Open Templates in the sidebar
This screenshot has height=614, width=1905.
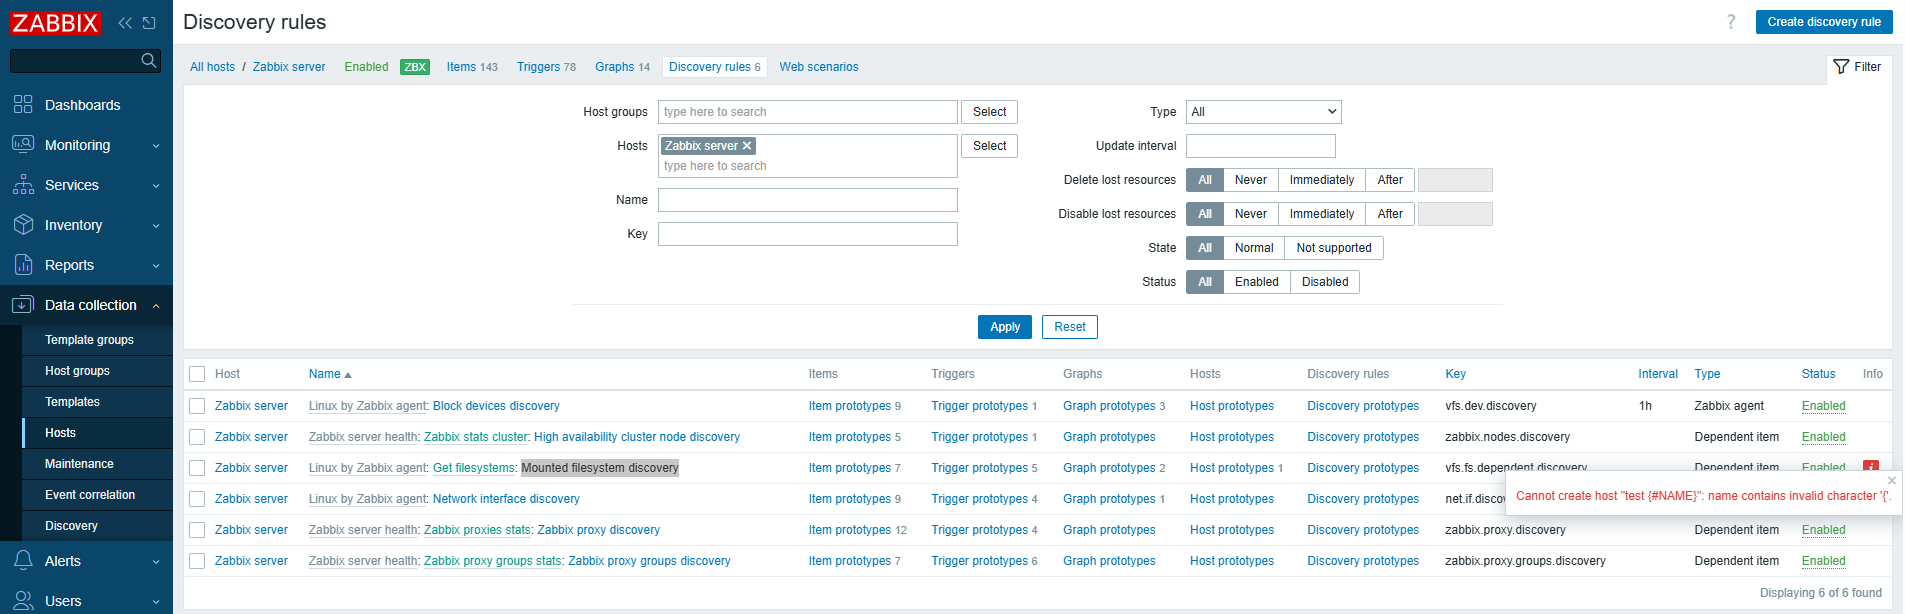pos(72,402)
